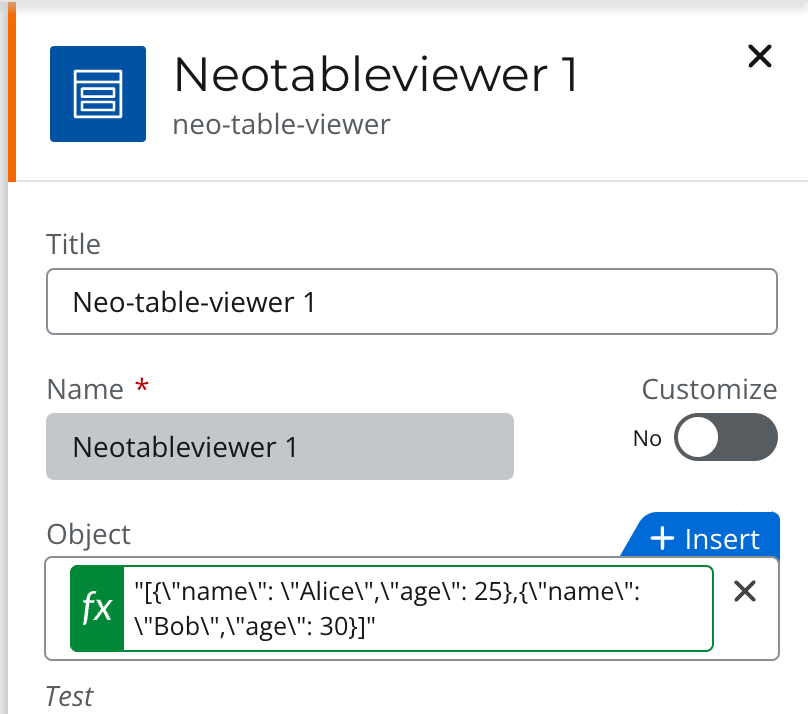Click the greyed-out Name field
Image resolution: width=808 pixels, height=714 pixels.
tap(279, 447)
